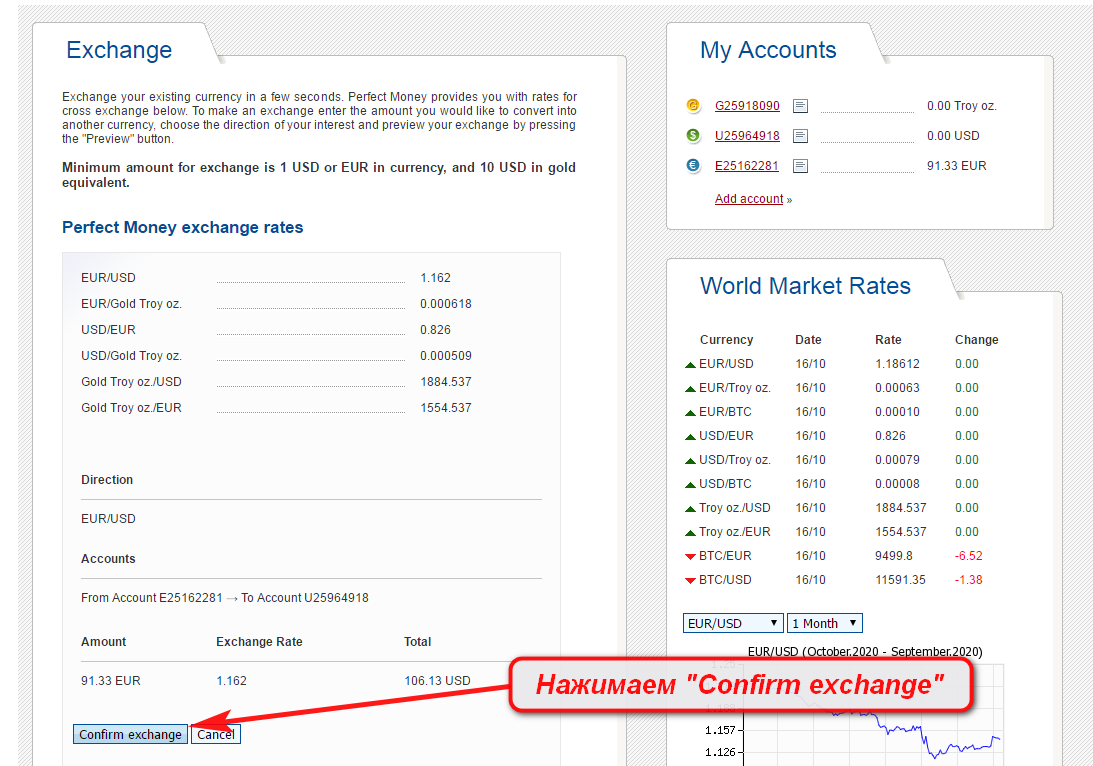Click the gold account coin icon

[693, 105]
